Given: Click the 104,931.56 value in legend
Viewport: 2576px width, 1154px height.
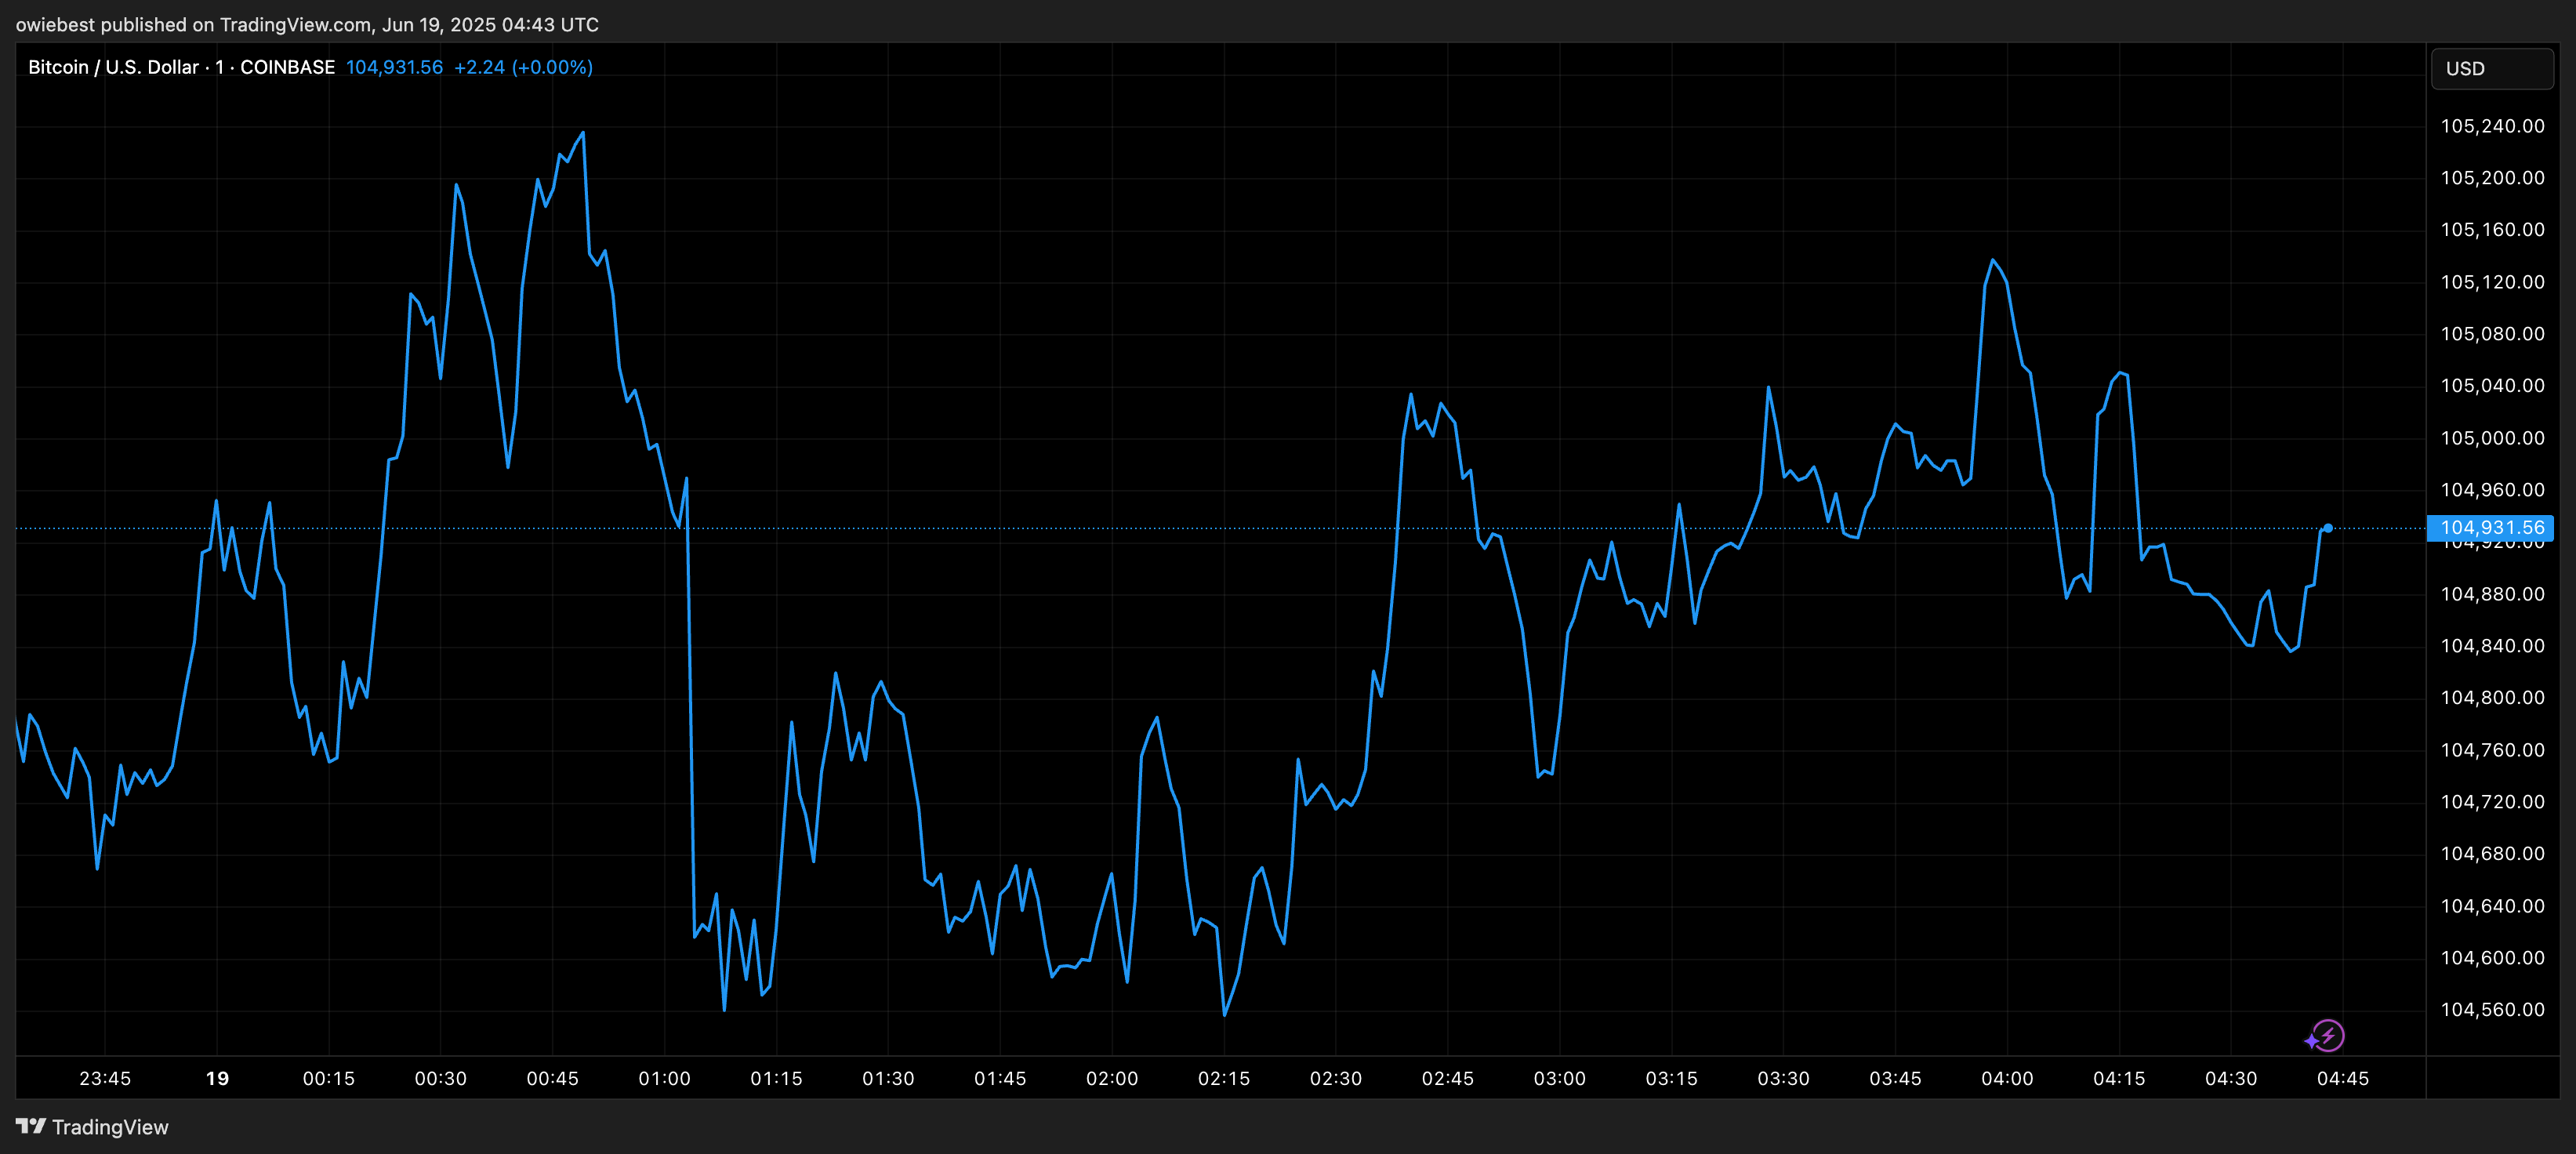Looking at the screenshot, I should click(x=394, y=67).
